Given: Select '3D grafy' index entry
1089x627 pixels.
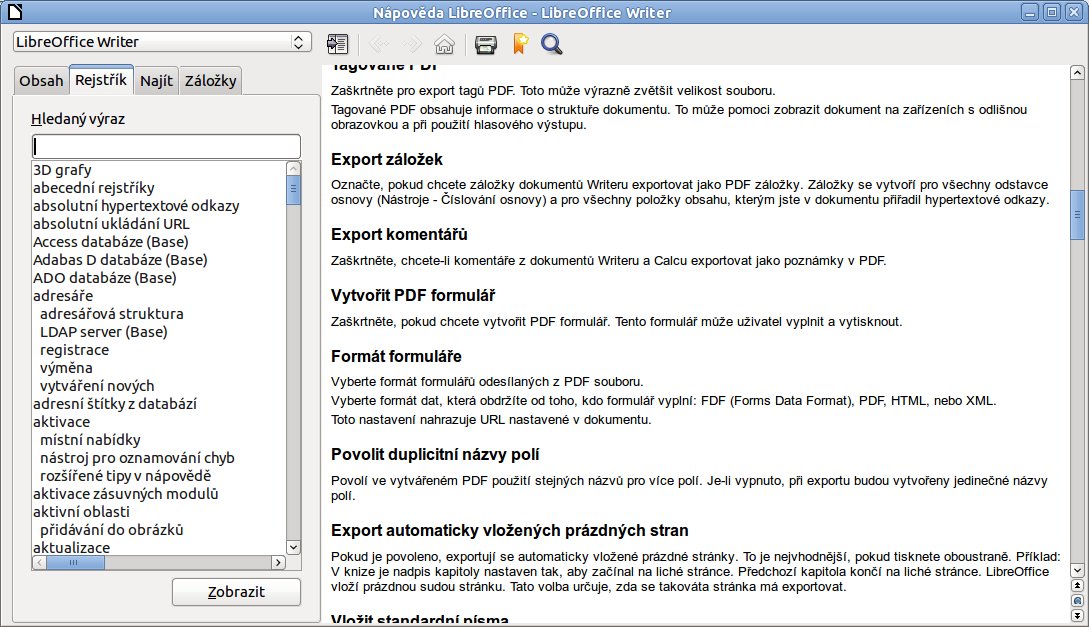Looking at the screenshot, I should [63, 169].
